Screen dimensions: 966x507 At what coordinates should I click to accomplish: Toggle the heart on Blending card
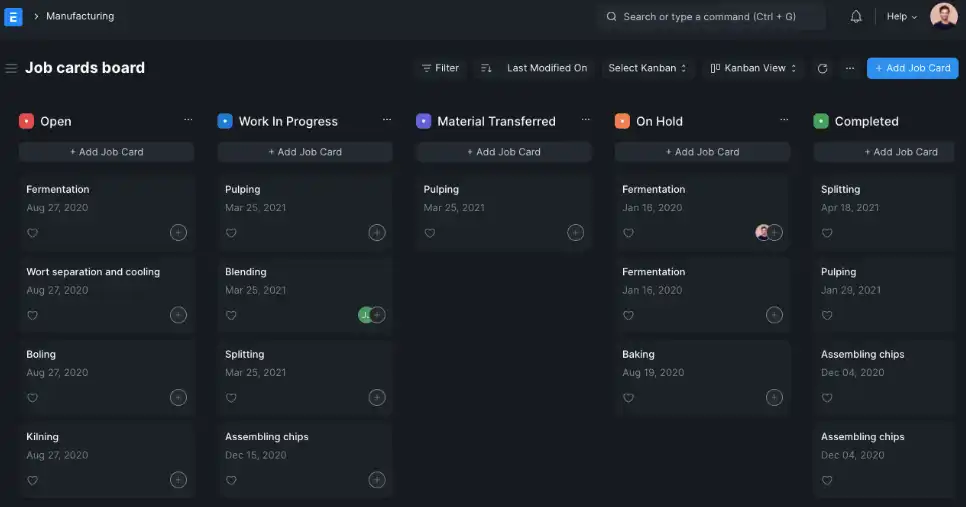coord(231,315)
